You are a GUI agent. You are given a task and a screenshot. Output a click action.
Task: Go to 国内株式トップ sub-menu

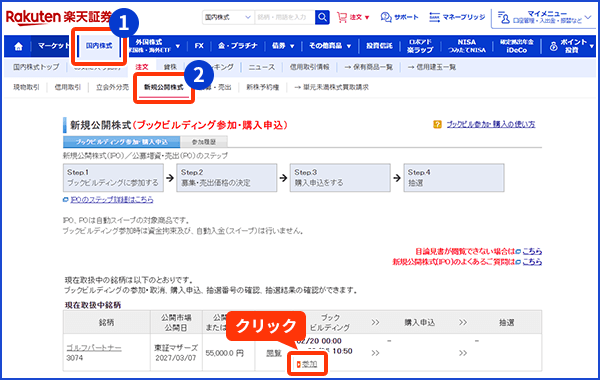(36, 67)
